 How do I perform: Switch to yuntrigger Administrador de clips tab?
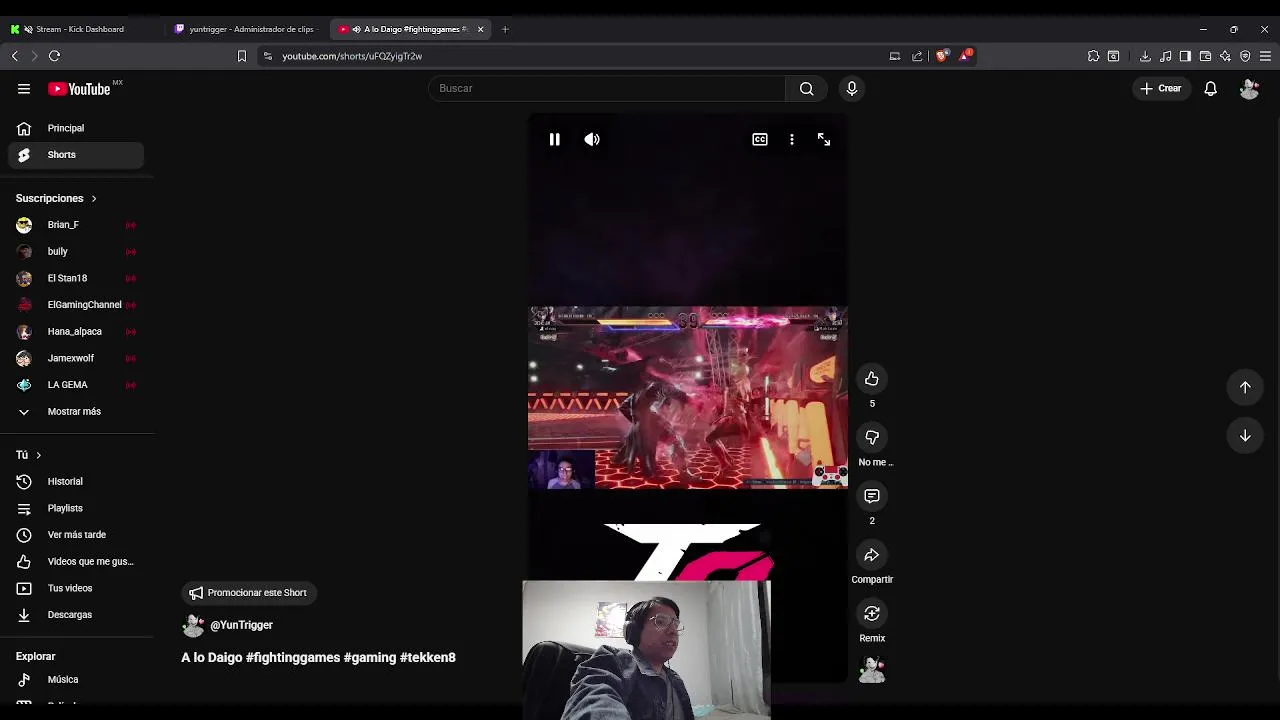pos(245,29)
